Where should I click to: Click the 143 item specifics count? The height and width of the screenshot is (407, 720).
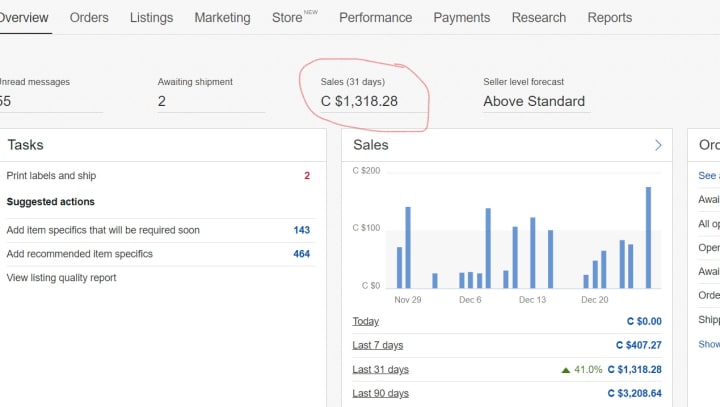pyautogui.click(x=302, y=230)
